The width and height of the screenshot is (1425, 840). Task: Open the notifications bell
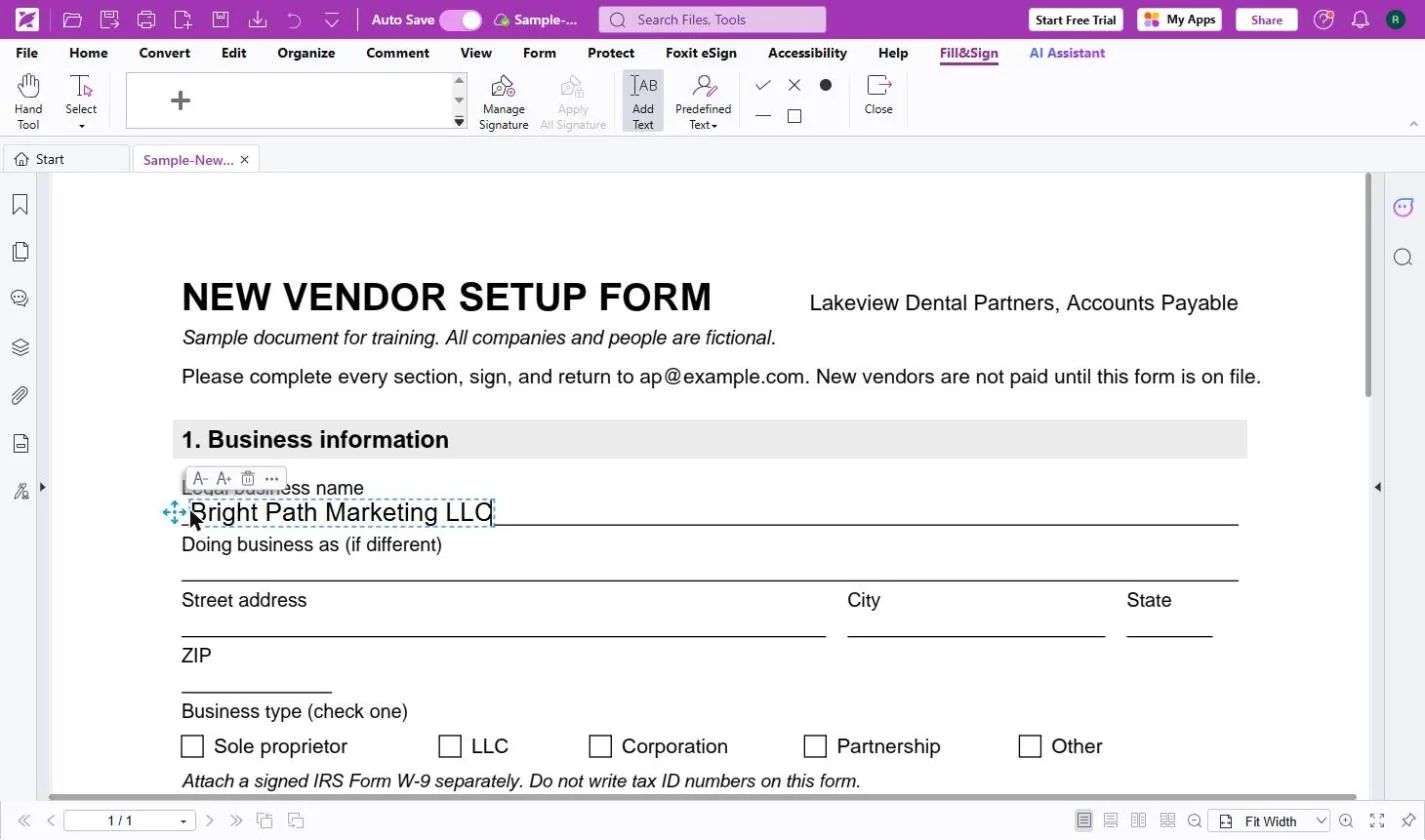tap(1360, 19)
